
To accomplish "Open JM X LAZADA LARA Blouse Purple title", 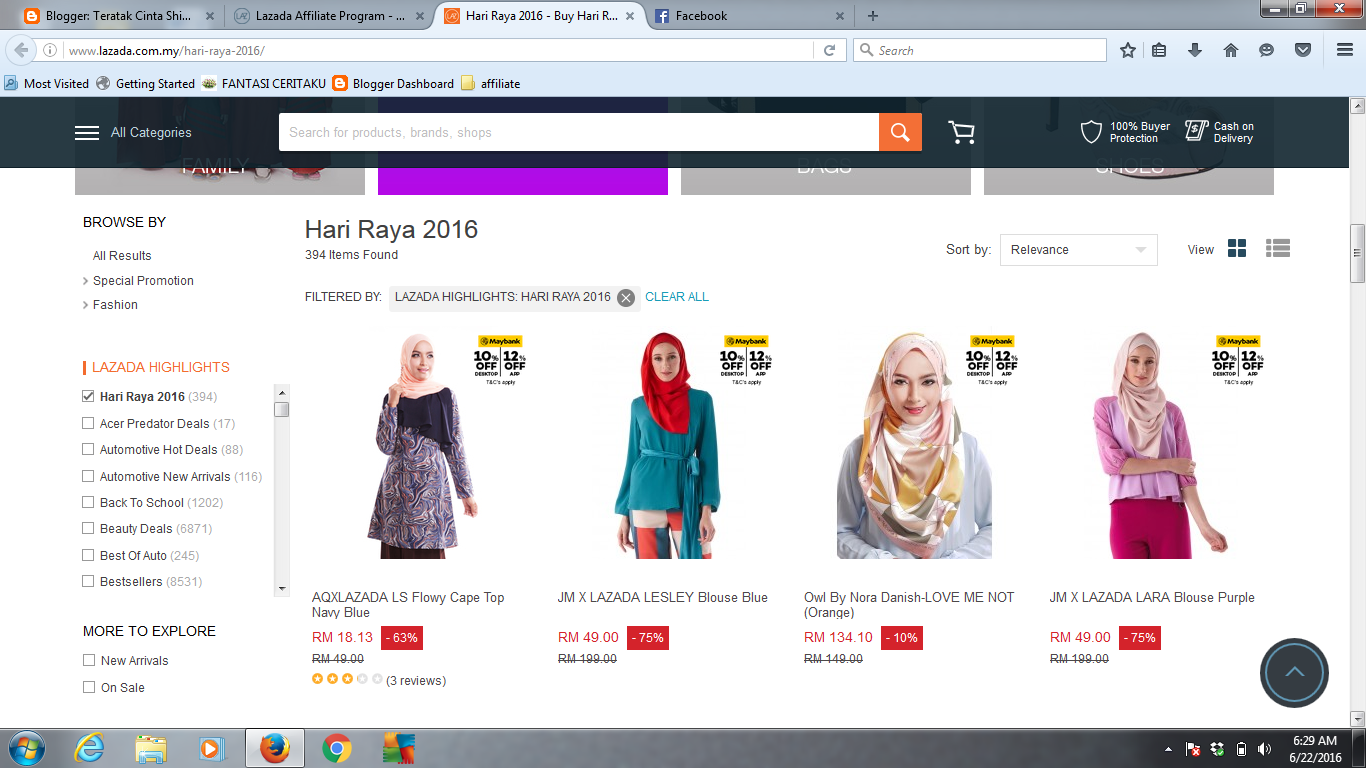I will (1152, 598).
